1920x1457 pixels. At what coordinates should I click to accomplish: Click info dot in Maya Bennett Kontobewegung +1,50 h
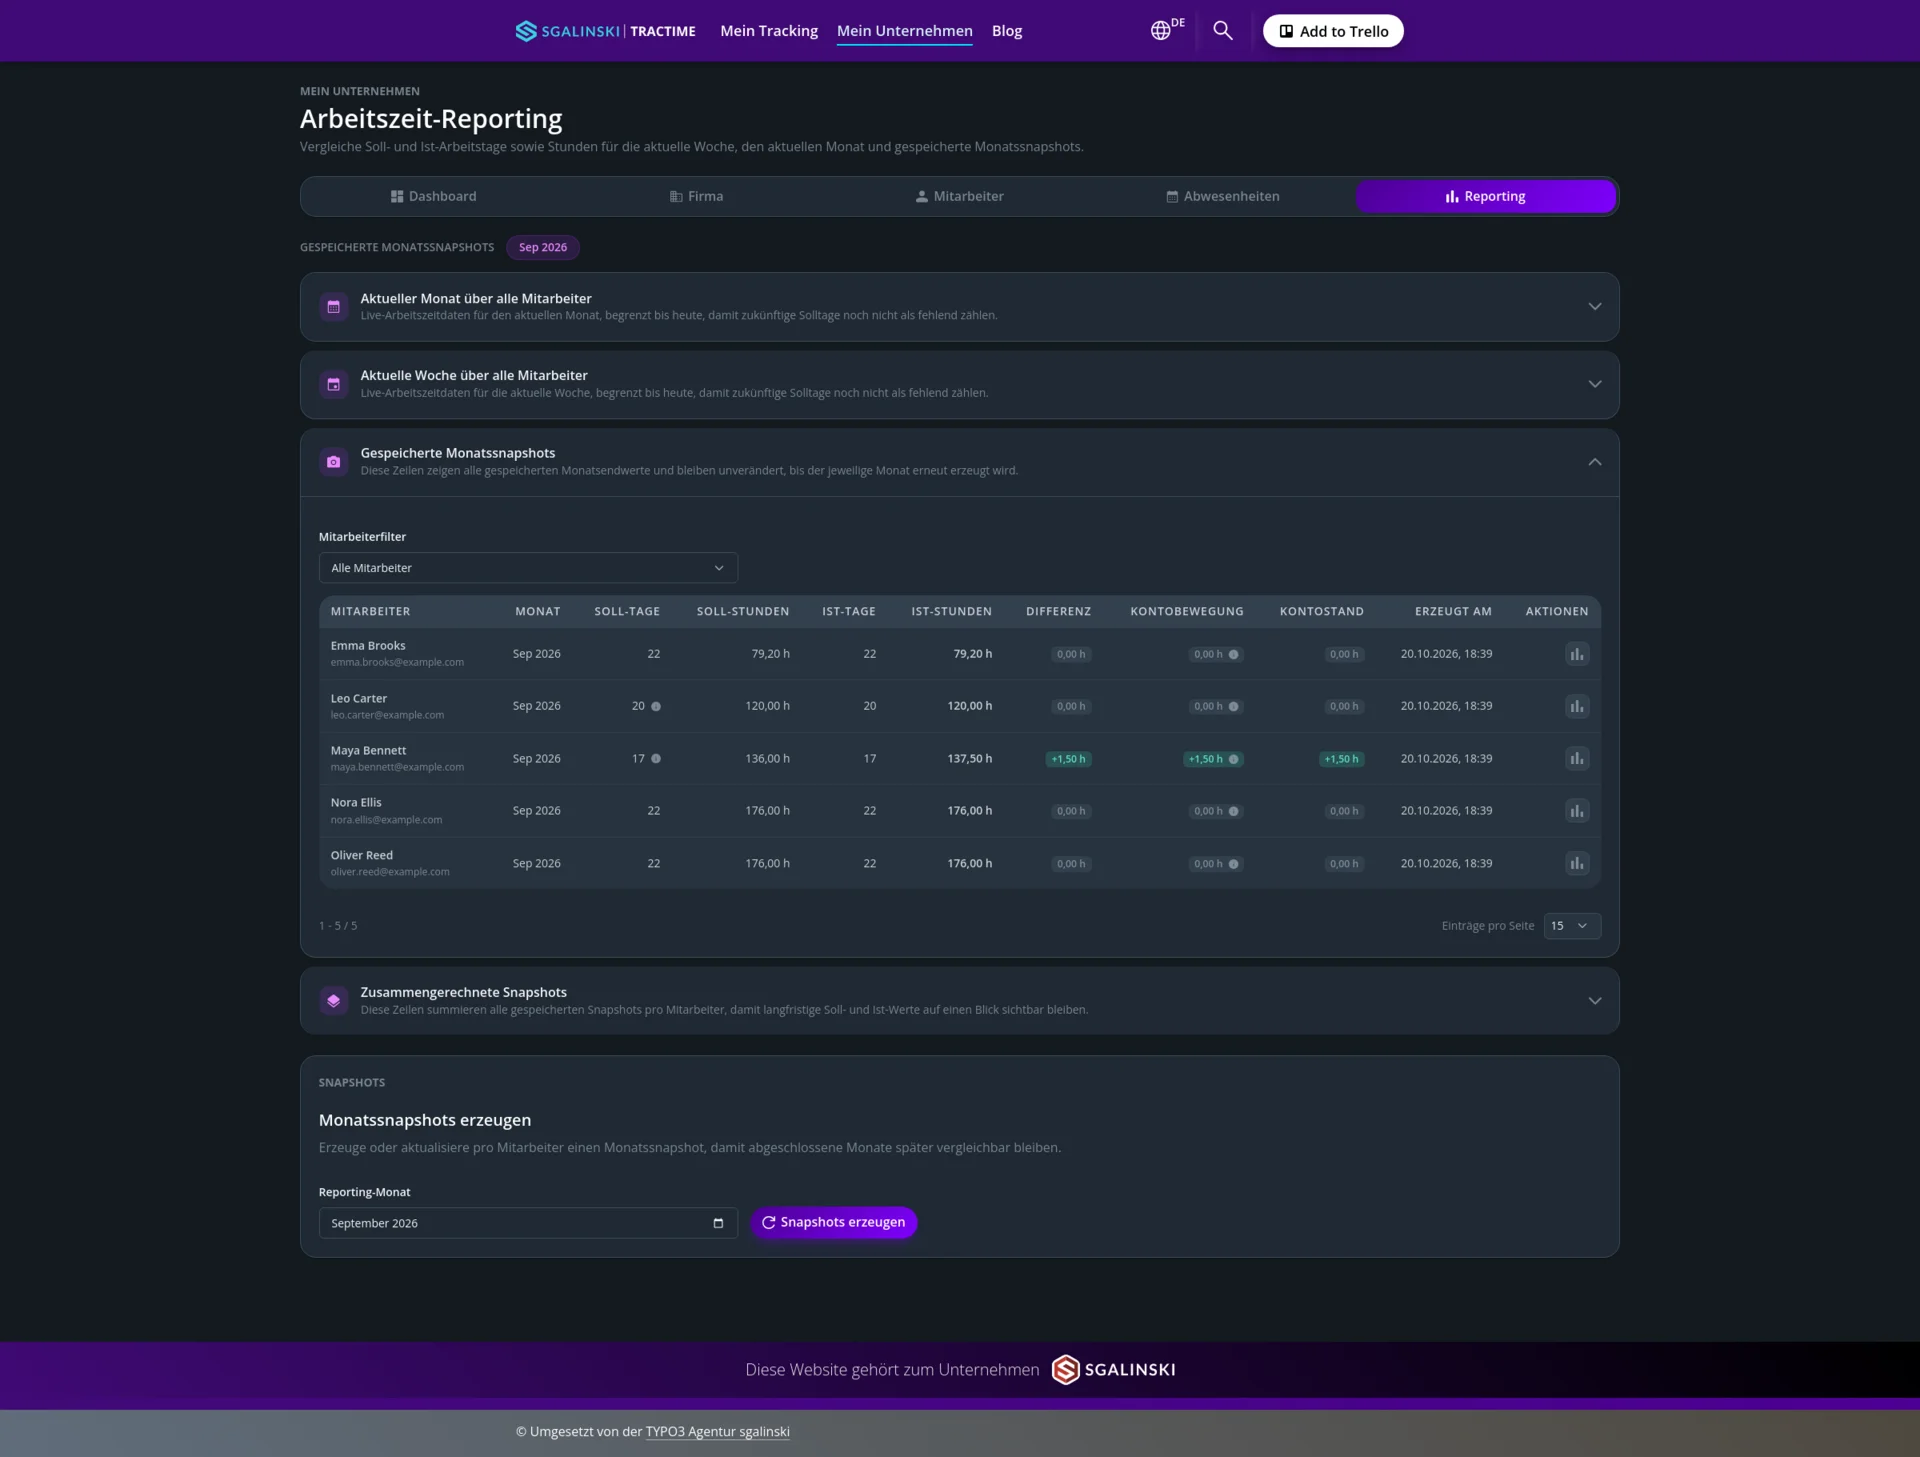(1234, 759)
